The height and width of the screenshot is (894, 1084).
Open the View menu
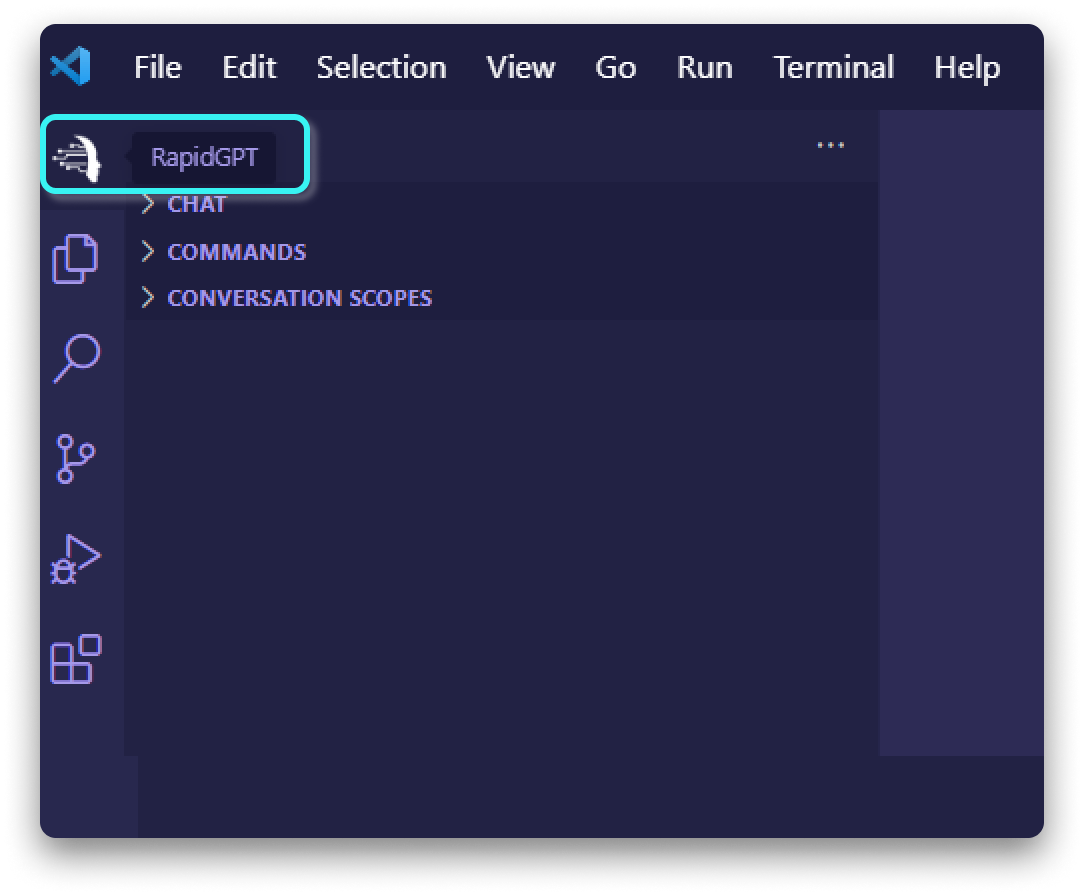[521, 67]
